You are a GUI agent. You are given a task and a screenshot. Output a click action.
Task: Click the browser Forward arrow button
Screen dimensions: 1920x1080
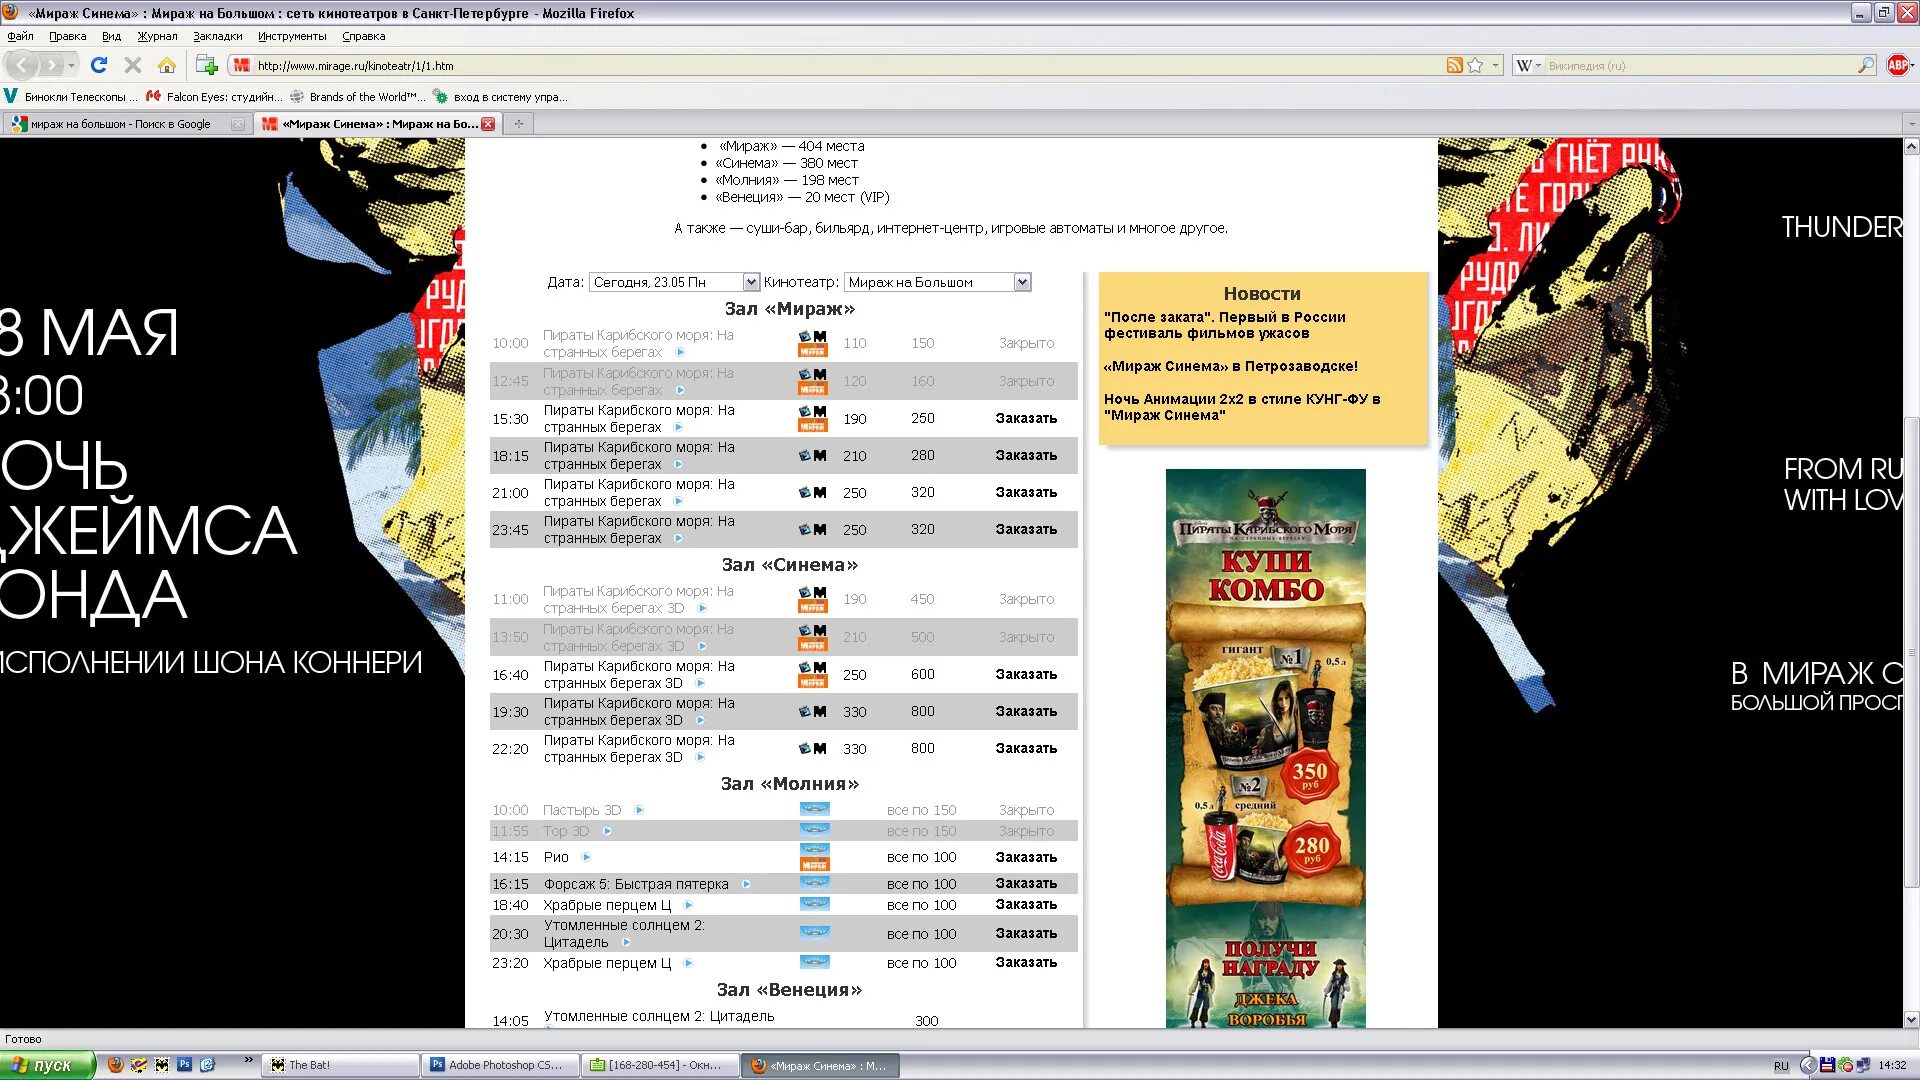coord(51,66)
